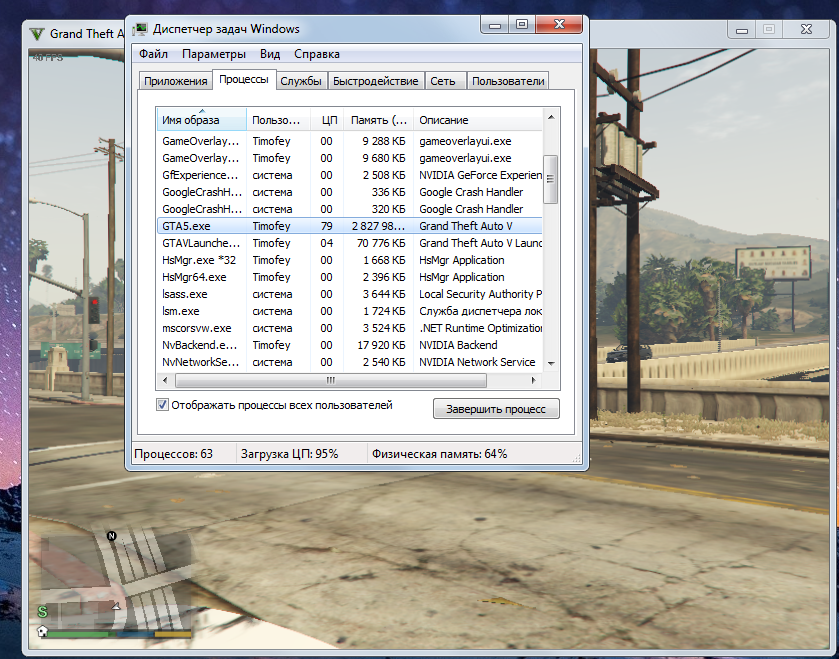The height and width of the screenshot is (659, 839).
Task: Click the Task Manager icon in the title bar
Action: click(141, 29)
